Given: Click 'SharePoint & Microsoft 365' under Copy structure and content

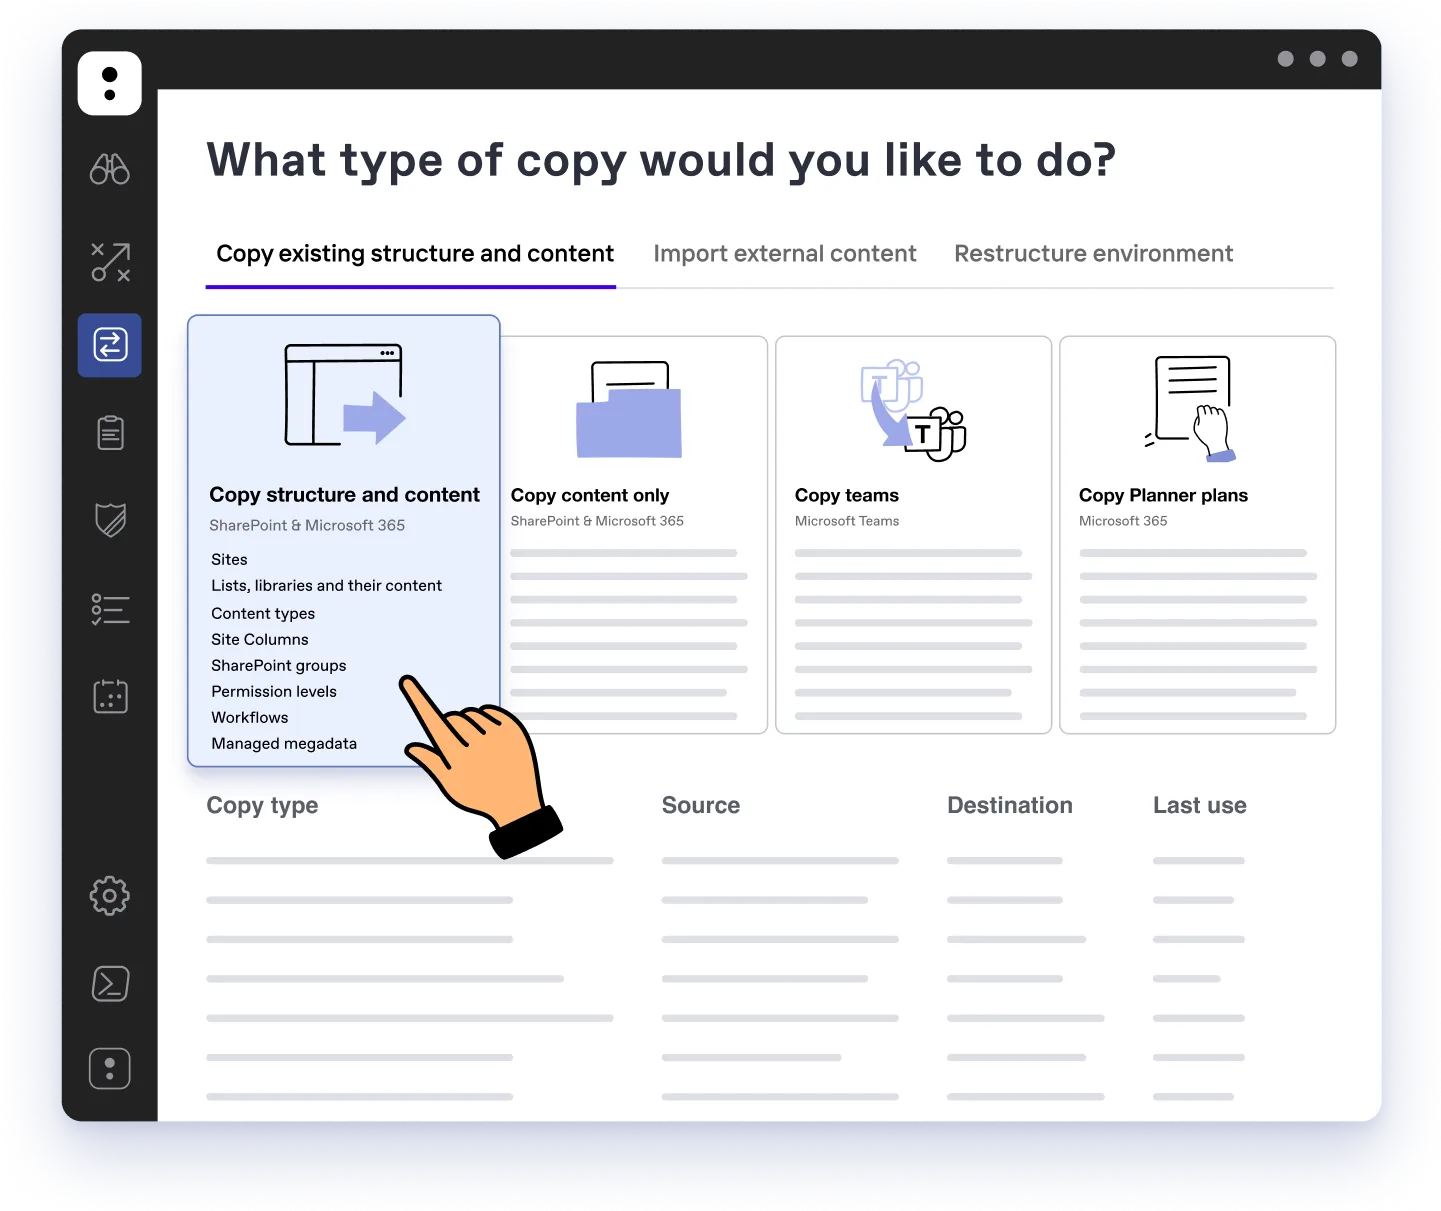Looking at the screenshot, I should click(x=307, y=526).
